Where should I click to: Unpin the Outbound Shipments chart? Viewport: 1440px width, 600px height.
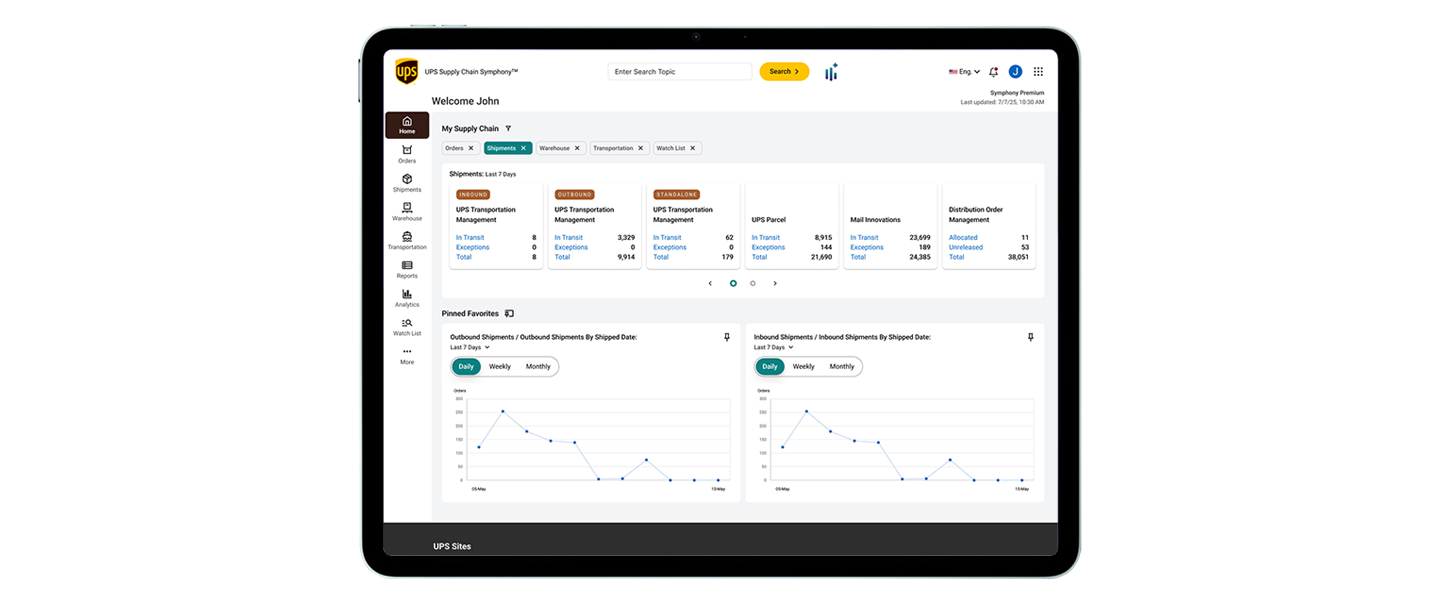pos(727,338)
